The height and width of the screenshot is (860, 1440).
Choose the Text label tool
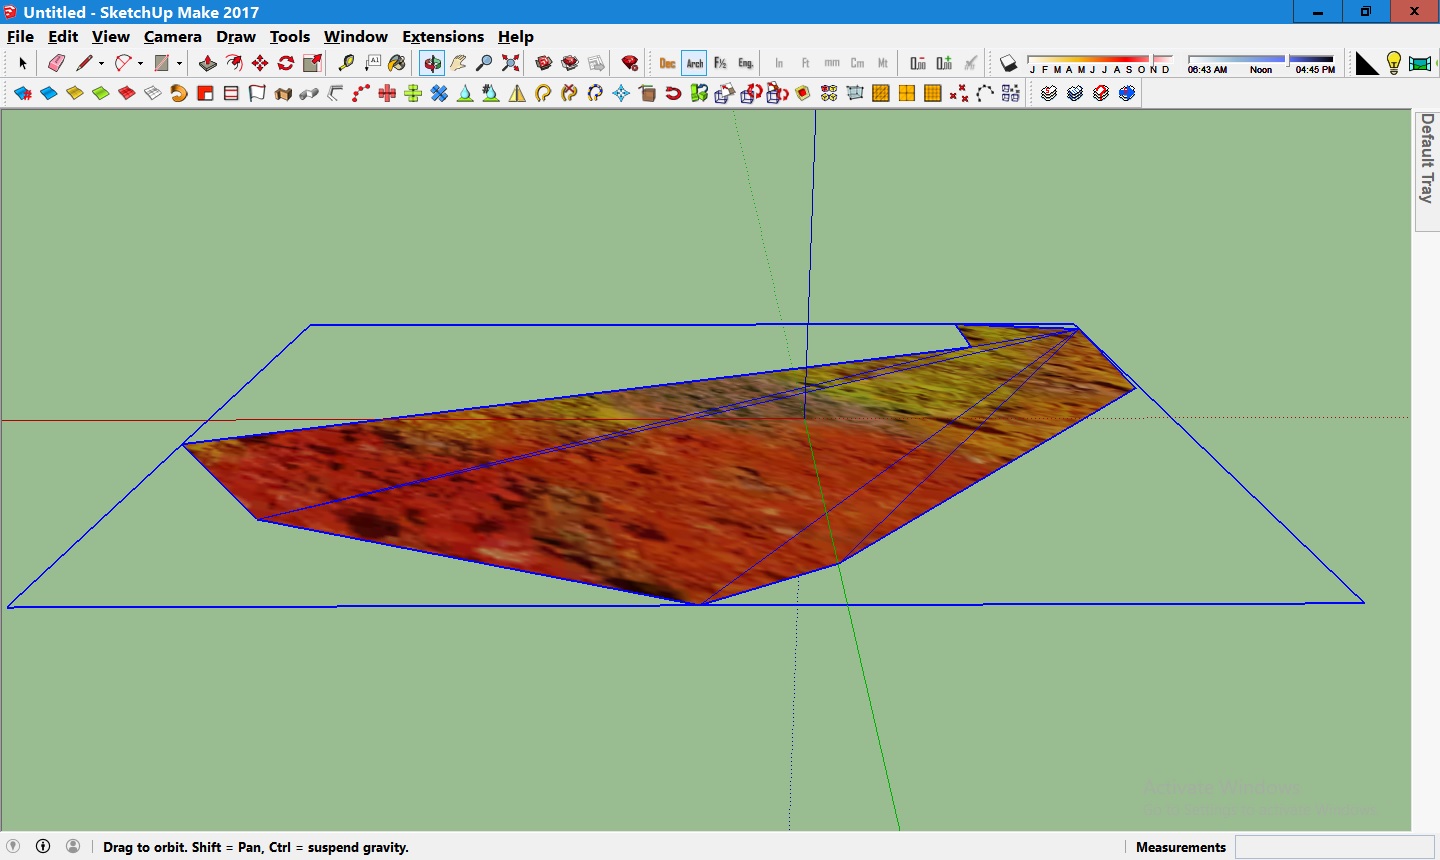372,63
